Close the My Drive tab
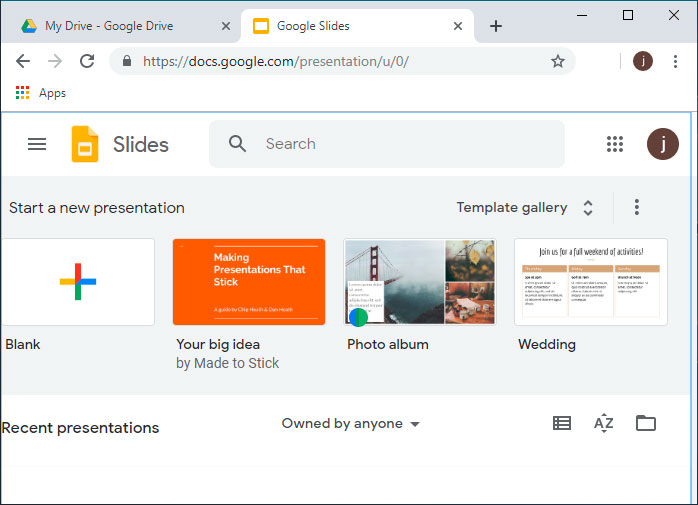 tap(226, 26)
